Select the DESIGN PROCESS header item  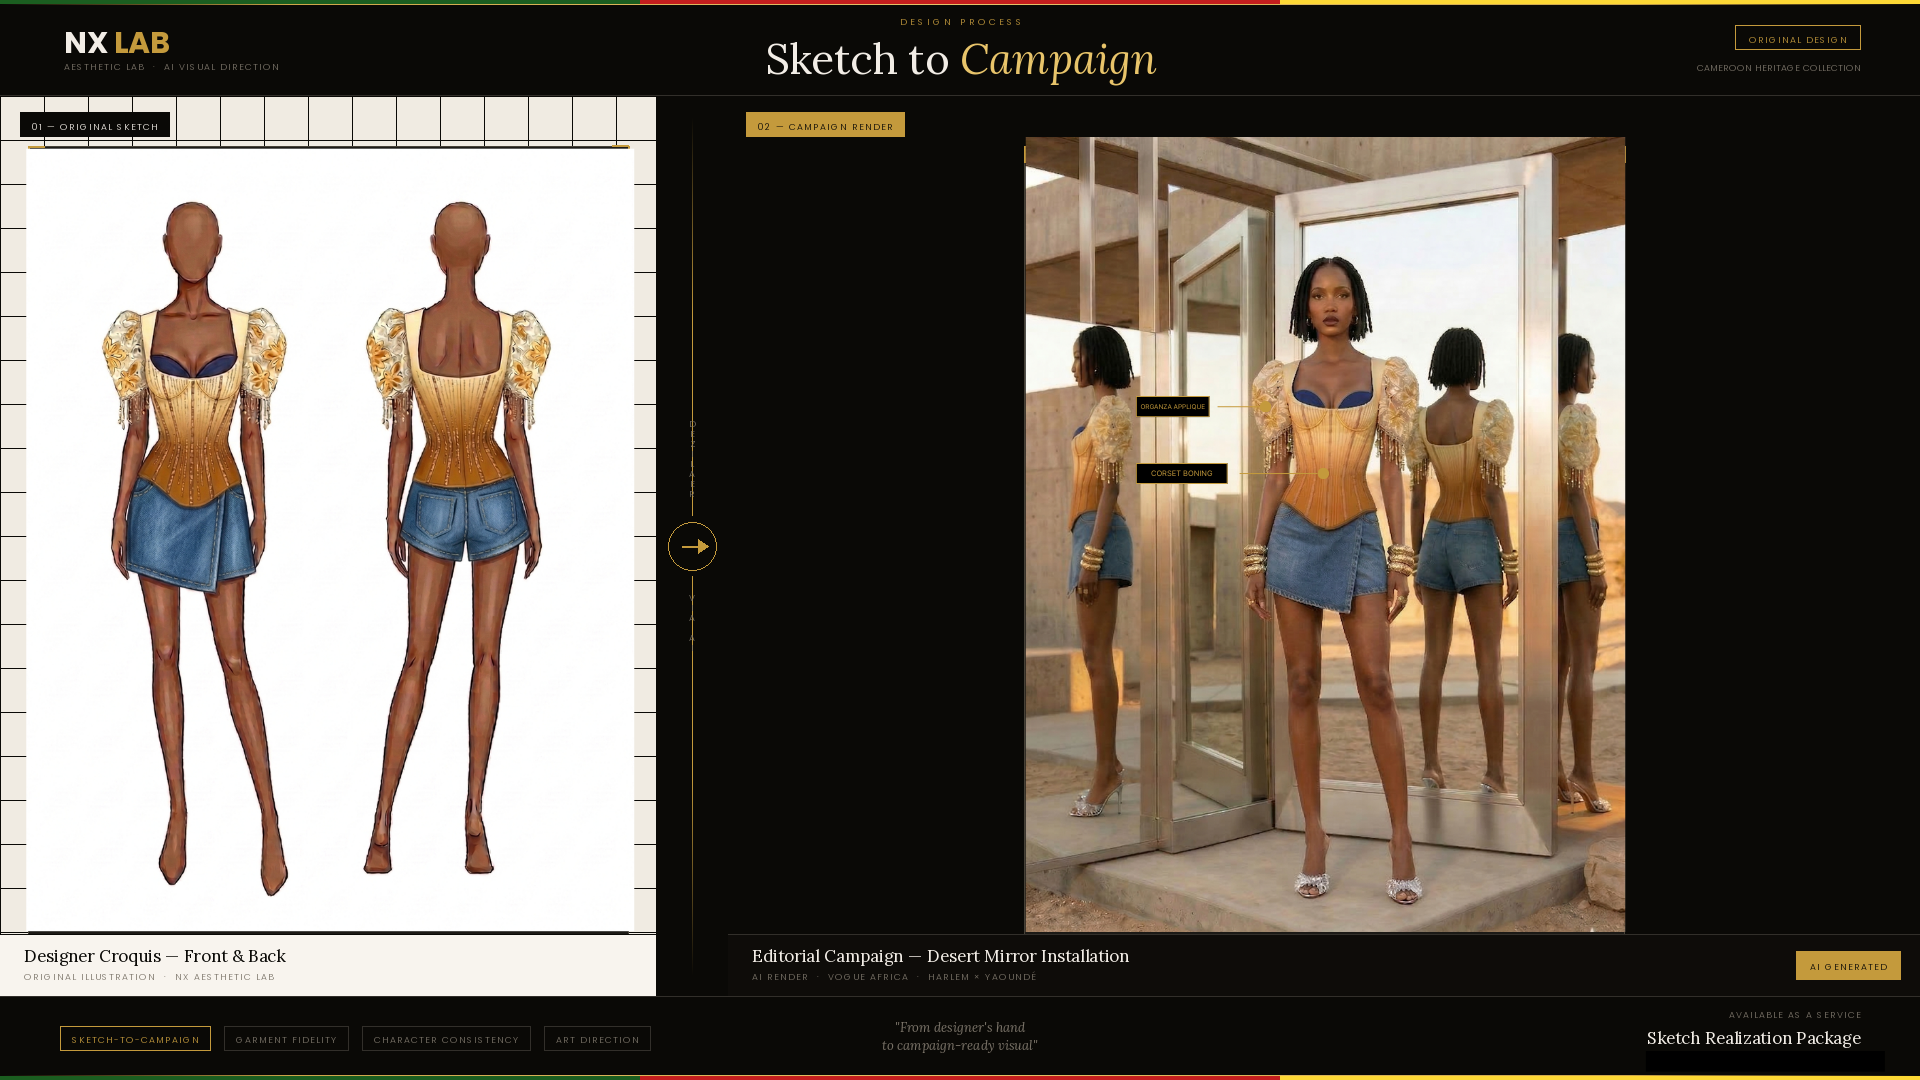(x=960, y=21)
